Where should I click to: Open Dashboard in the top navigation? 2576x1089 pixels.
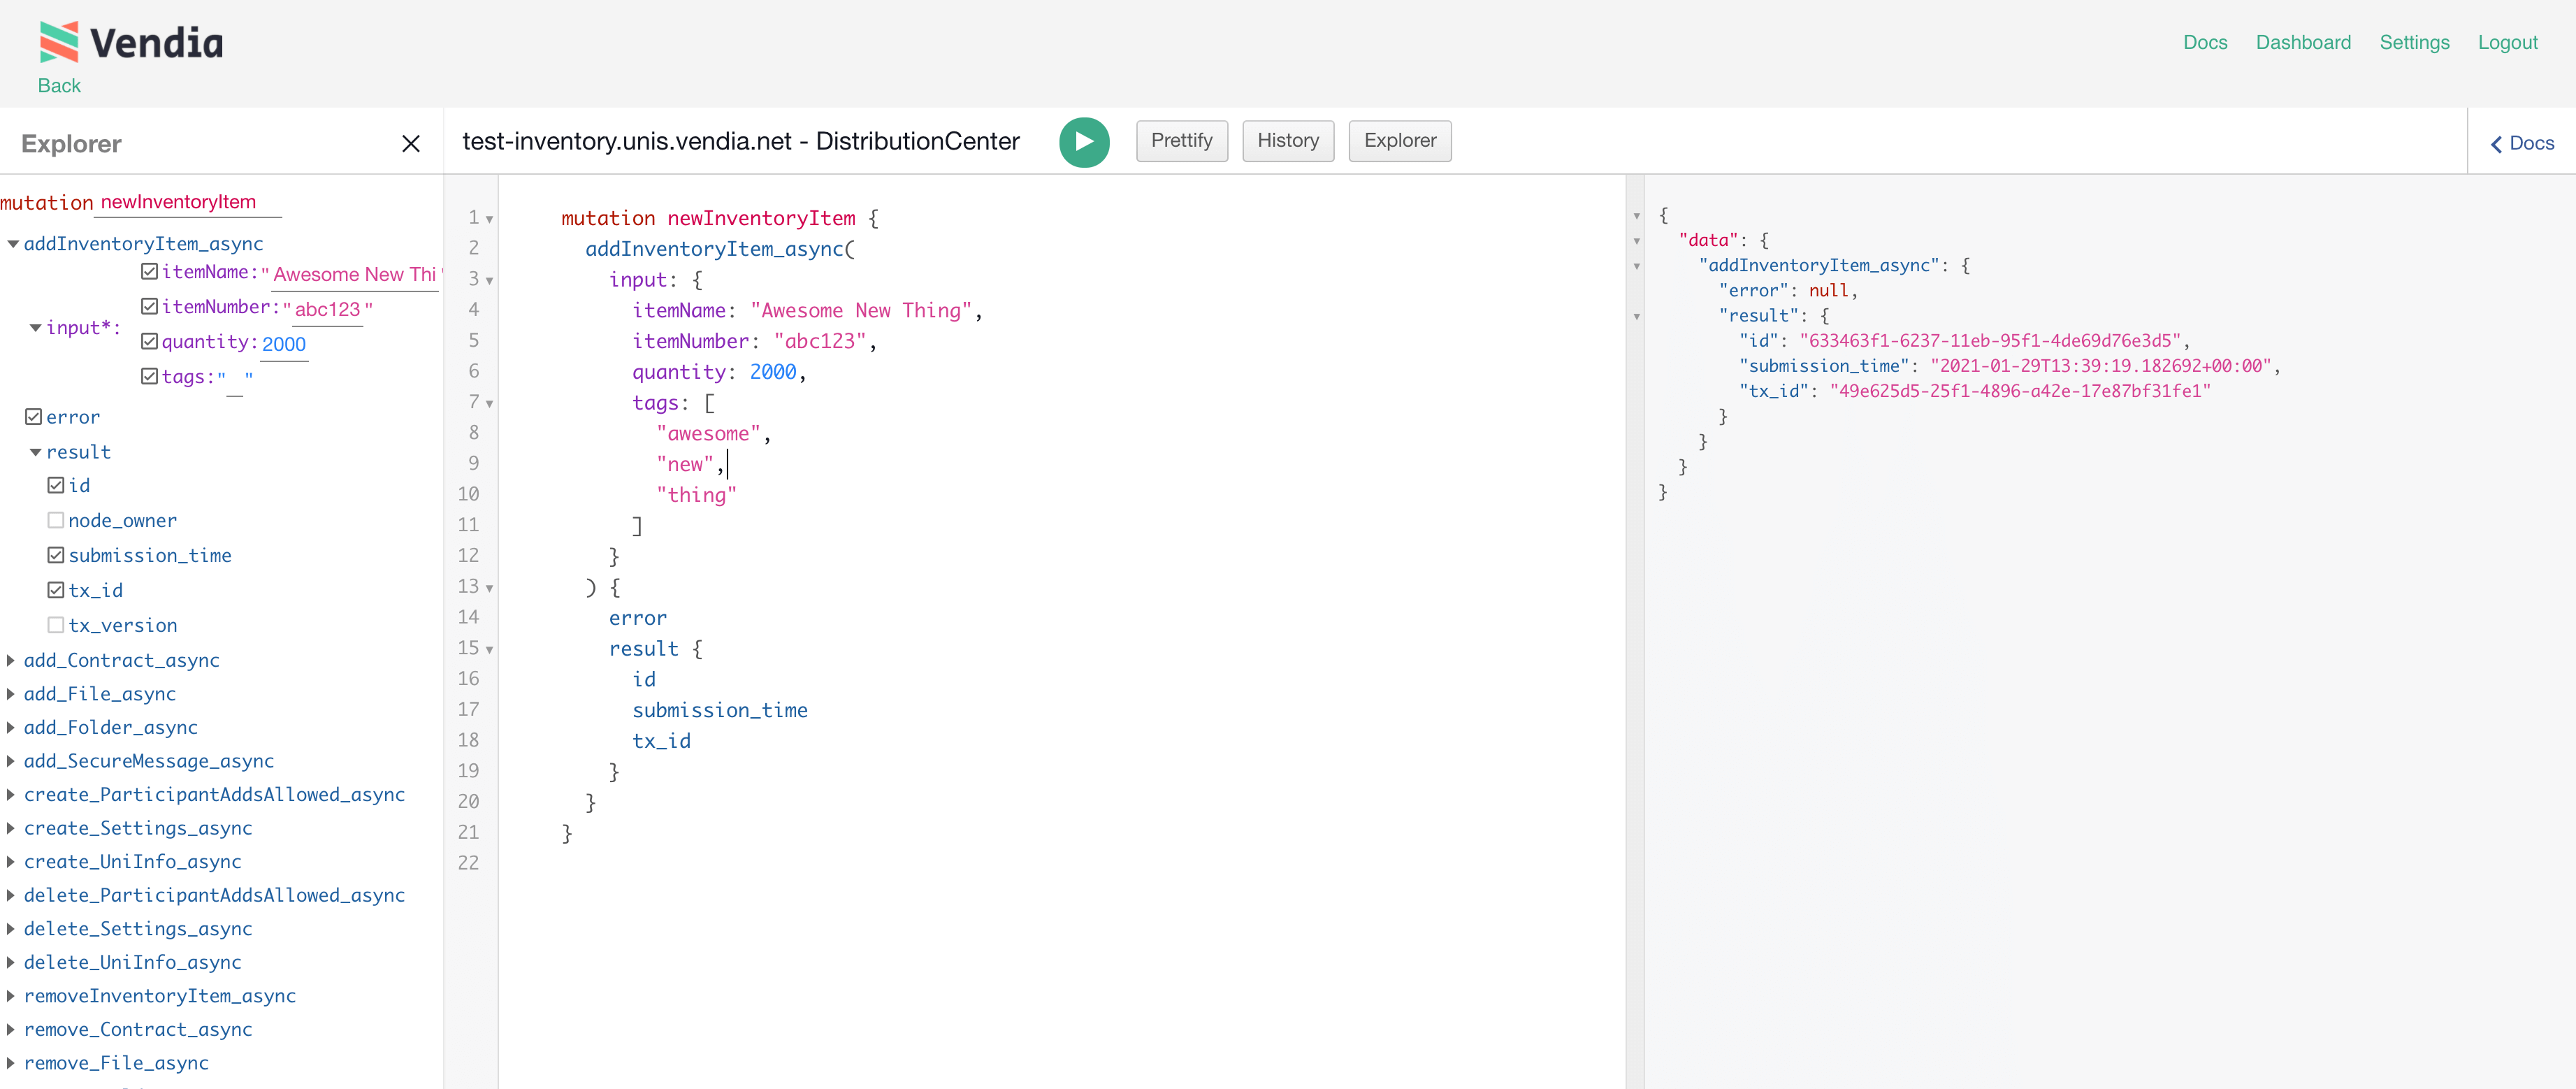tap(2302, 42)
